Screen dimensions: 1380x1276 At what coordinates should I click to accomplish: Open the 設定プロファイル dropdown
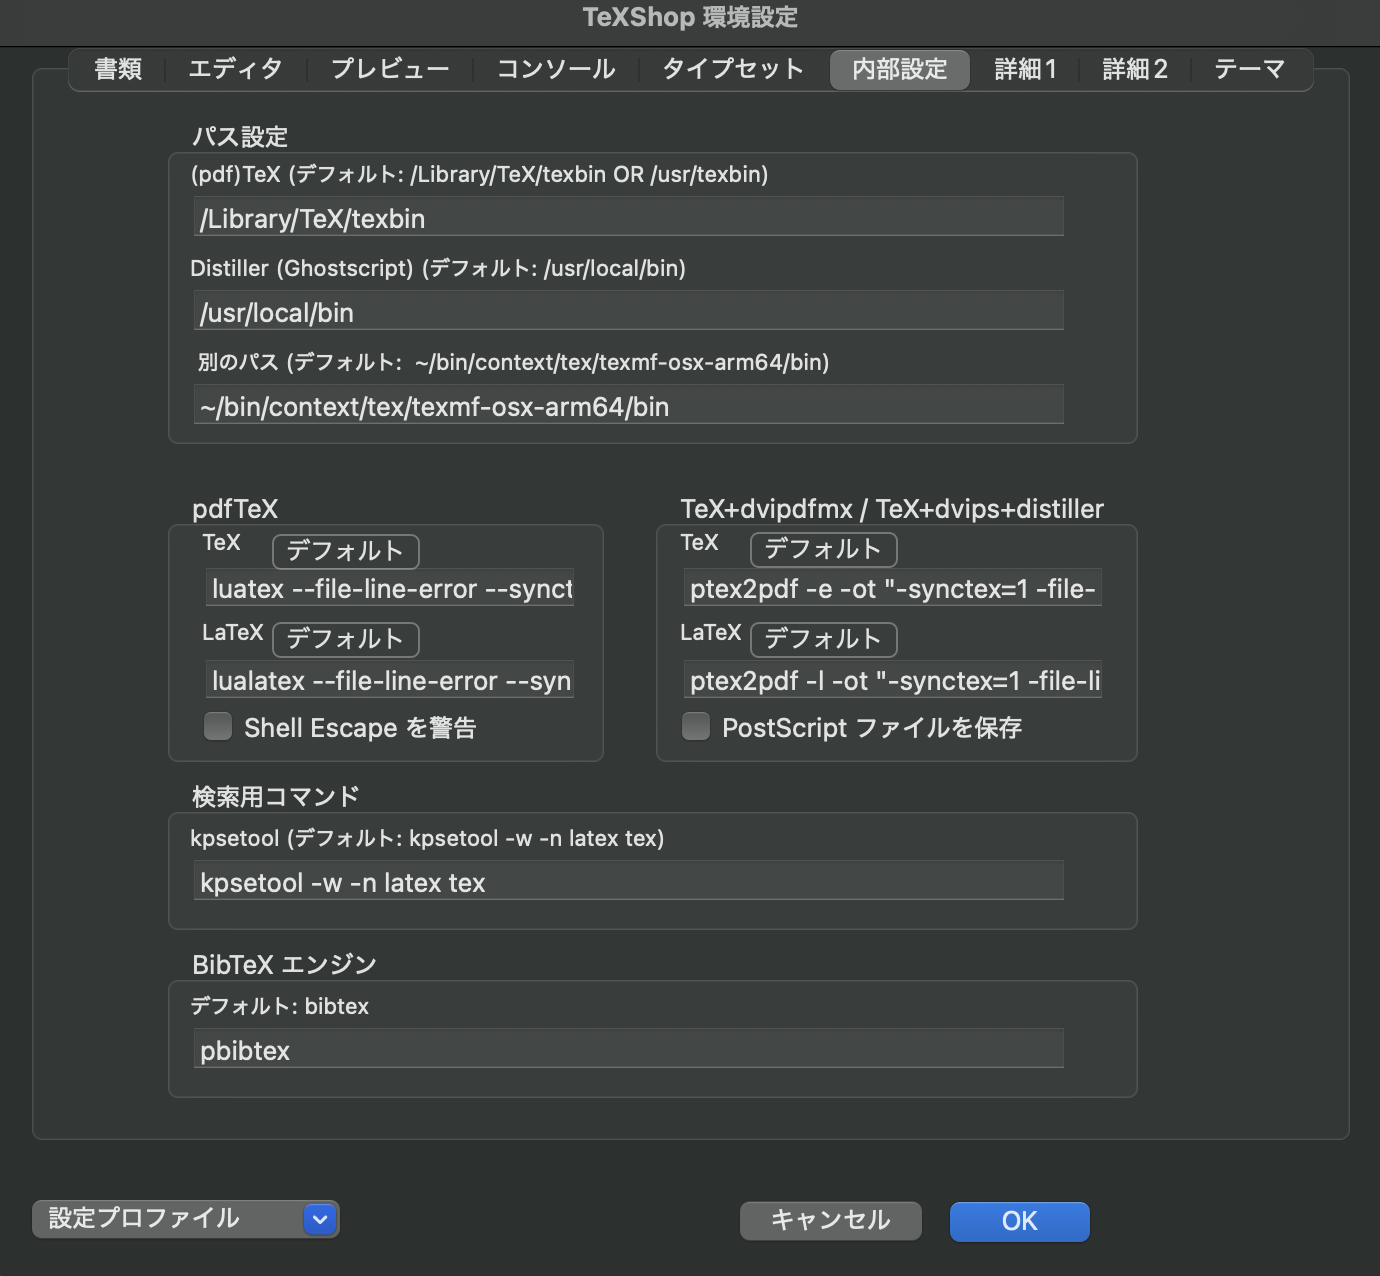pyautogui.click(x=186, y=1219)
